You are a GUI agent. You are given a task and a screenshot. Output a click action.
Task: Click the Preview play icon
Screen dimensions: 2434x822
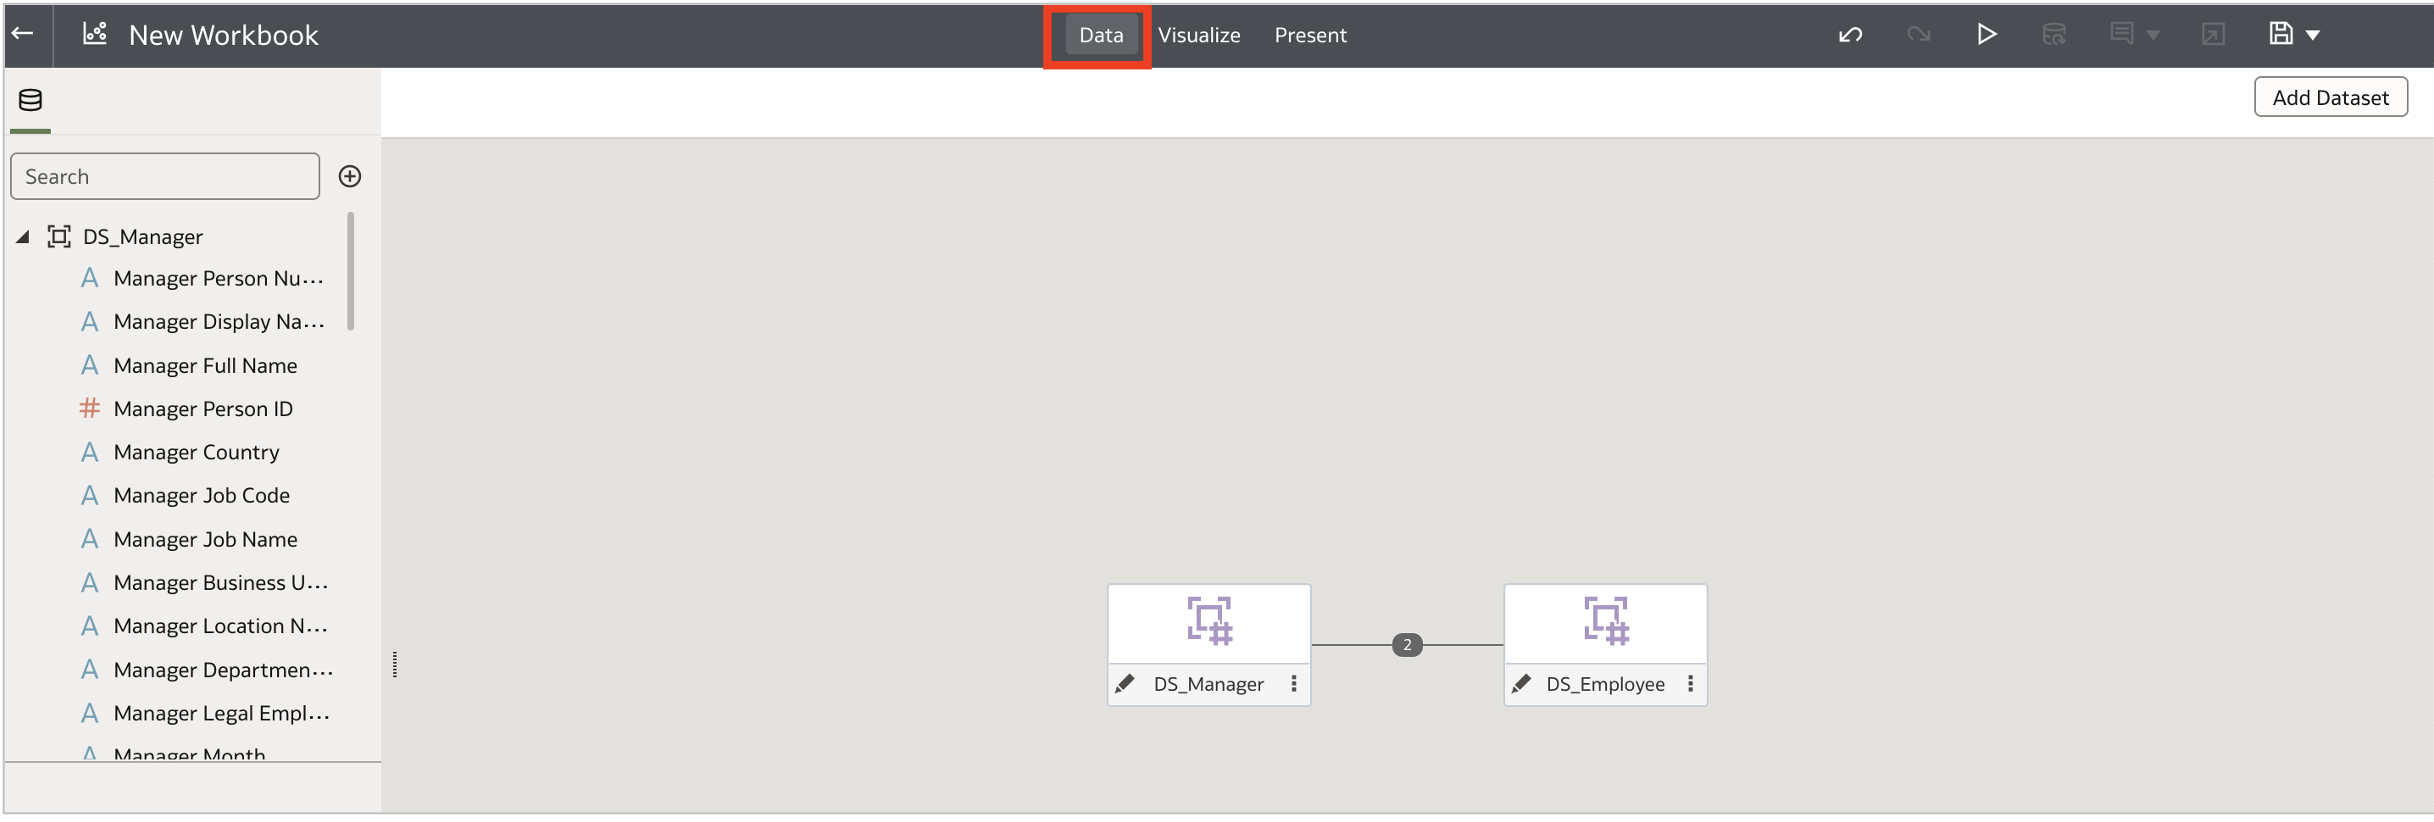1986,33
